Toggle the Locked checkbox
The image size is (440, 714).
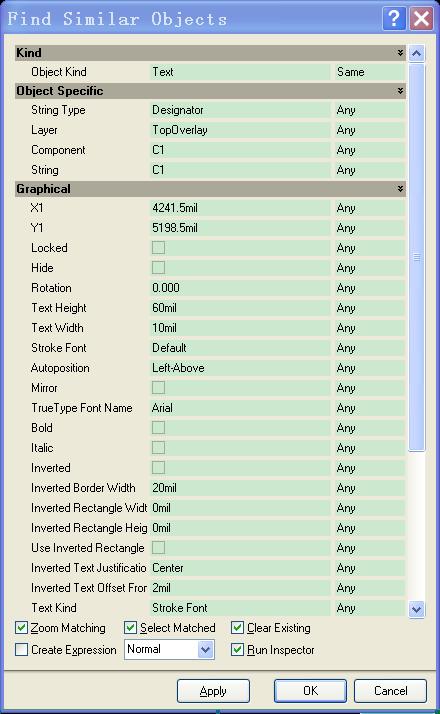158,248
